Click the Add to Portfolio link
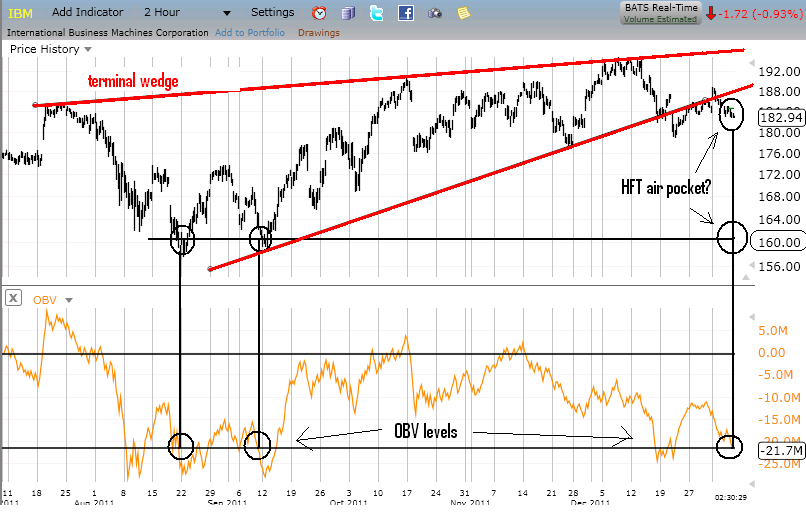 point(250,32)
